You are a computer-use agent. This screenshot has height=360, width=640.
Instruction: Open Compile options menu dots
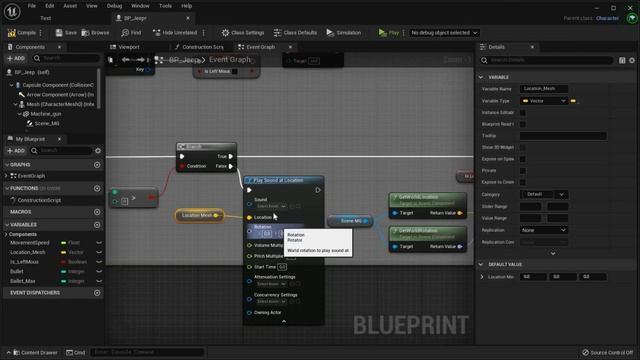point(41,33)
